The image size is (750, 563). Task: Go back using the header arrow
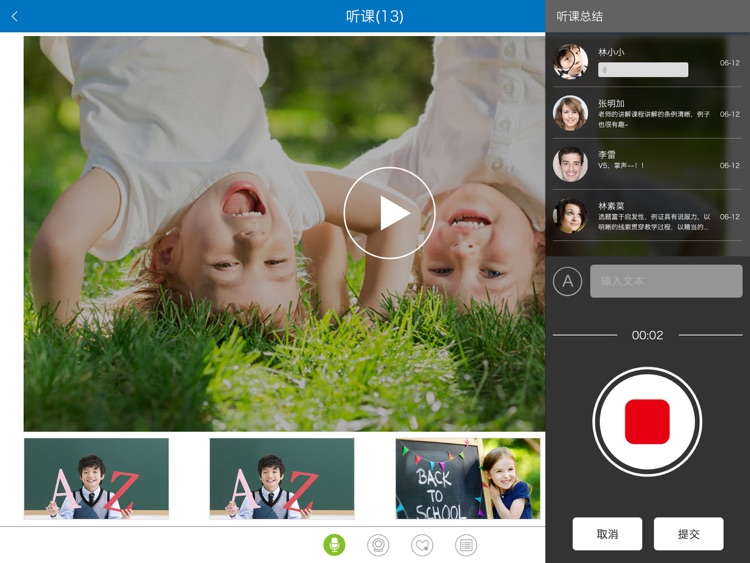tap(14, 16)
